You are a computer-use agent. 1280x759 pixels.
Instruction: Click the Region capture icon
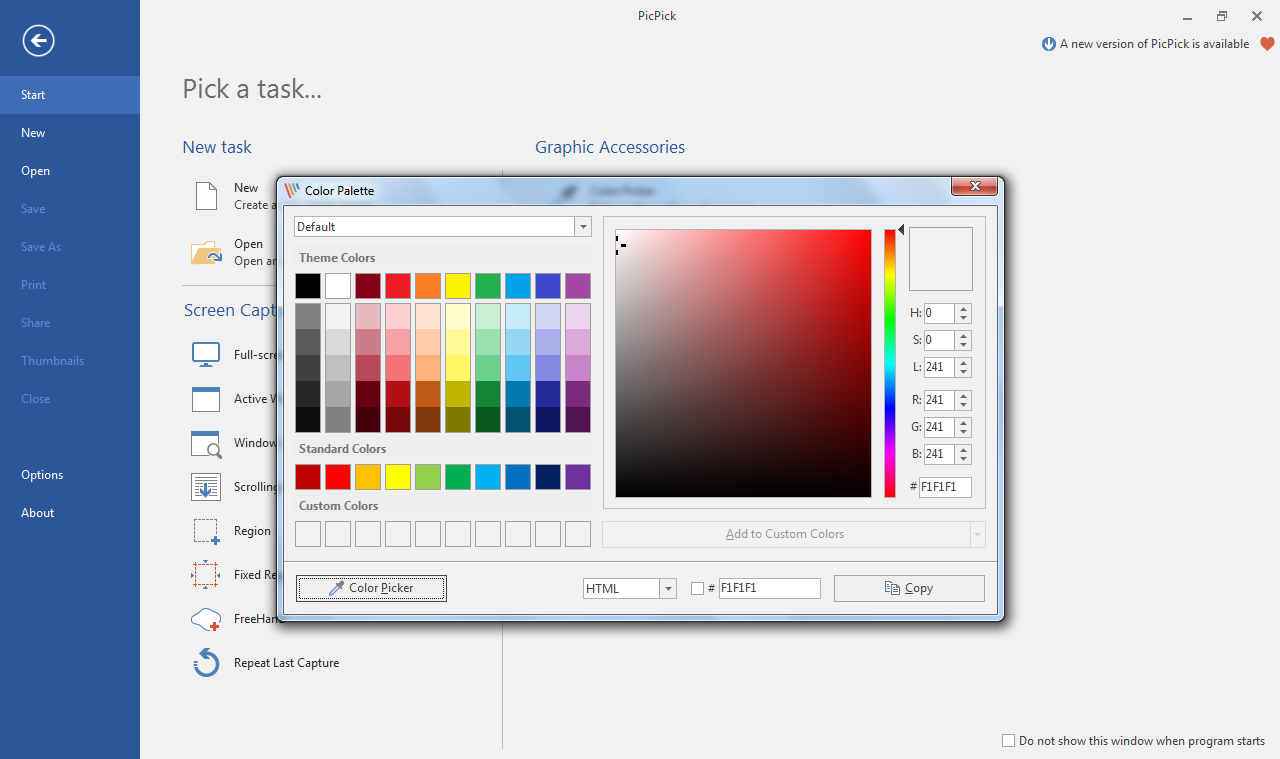point(206,531)
